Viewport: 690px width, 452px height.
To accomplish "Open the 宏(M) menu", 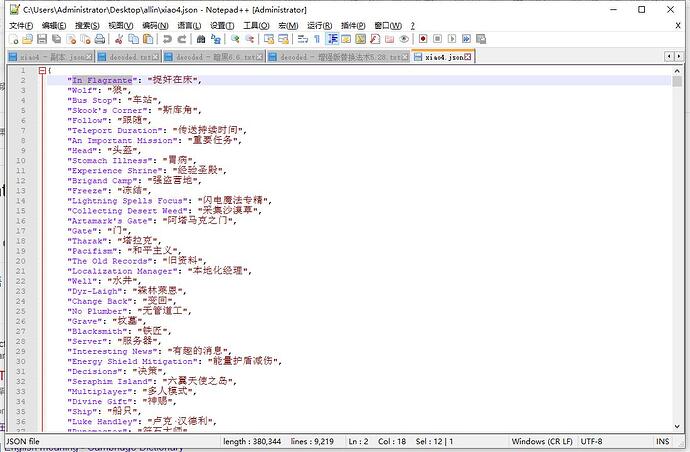I will (288, 26).
